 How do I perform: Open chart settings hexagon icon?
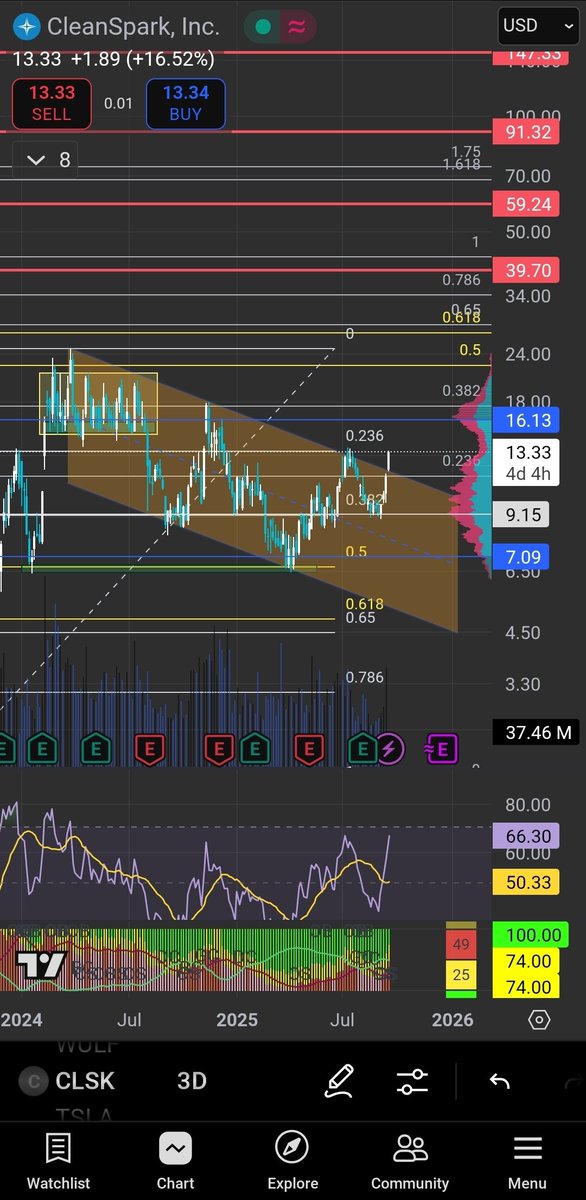539,1020
